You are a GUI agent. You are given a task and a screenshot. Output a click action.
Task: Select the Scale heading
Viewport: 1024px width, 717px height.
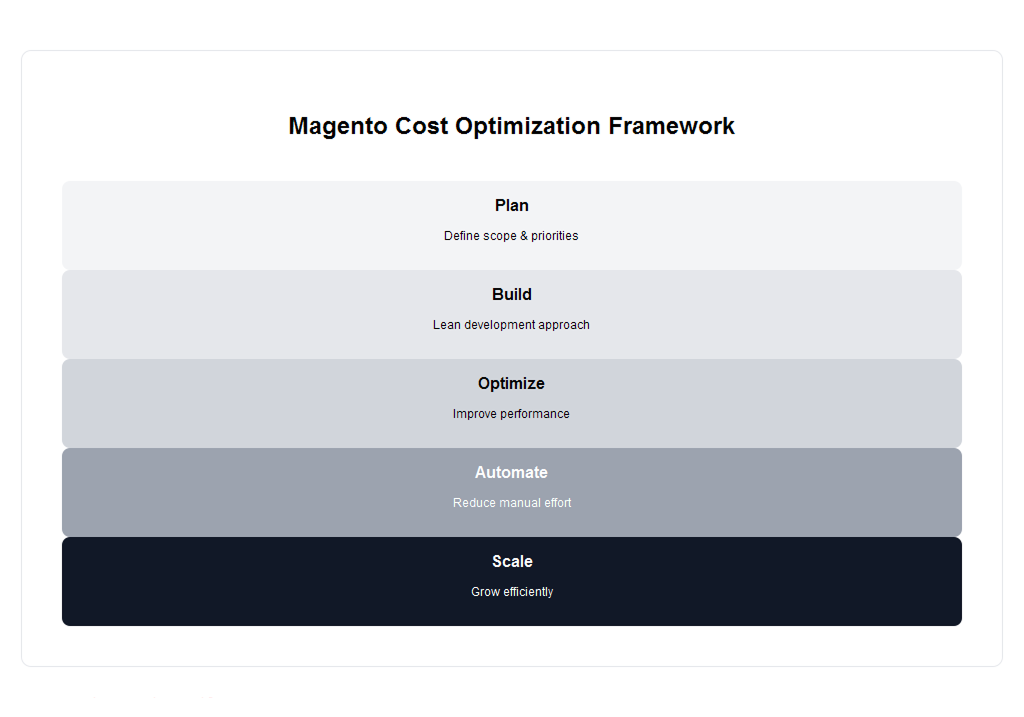tap(511, 561)
